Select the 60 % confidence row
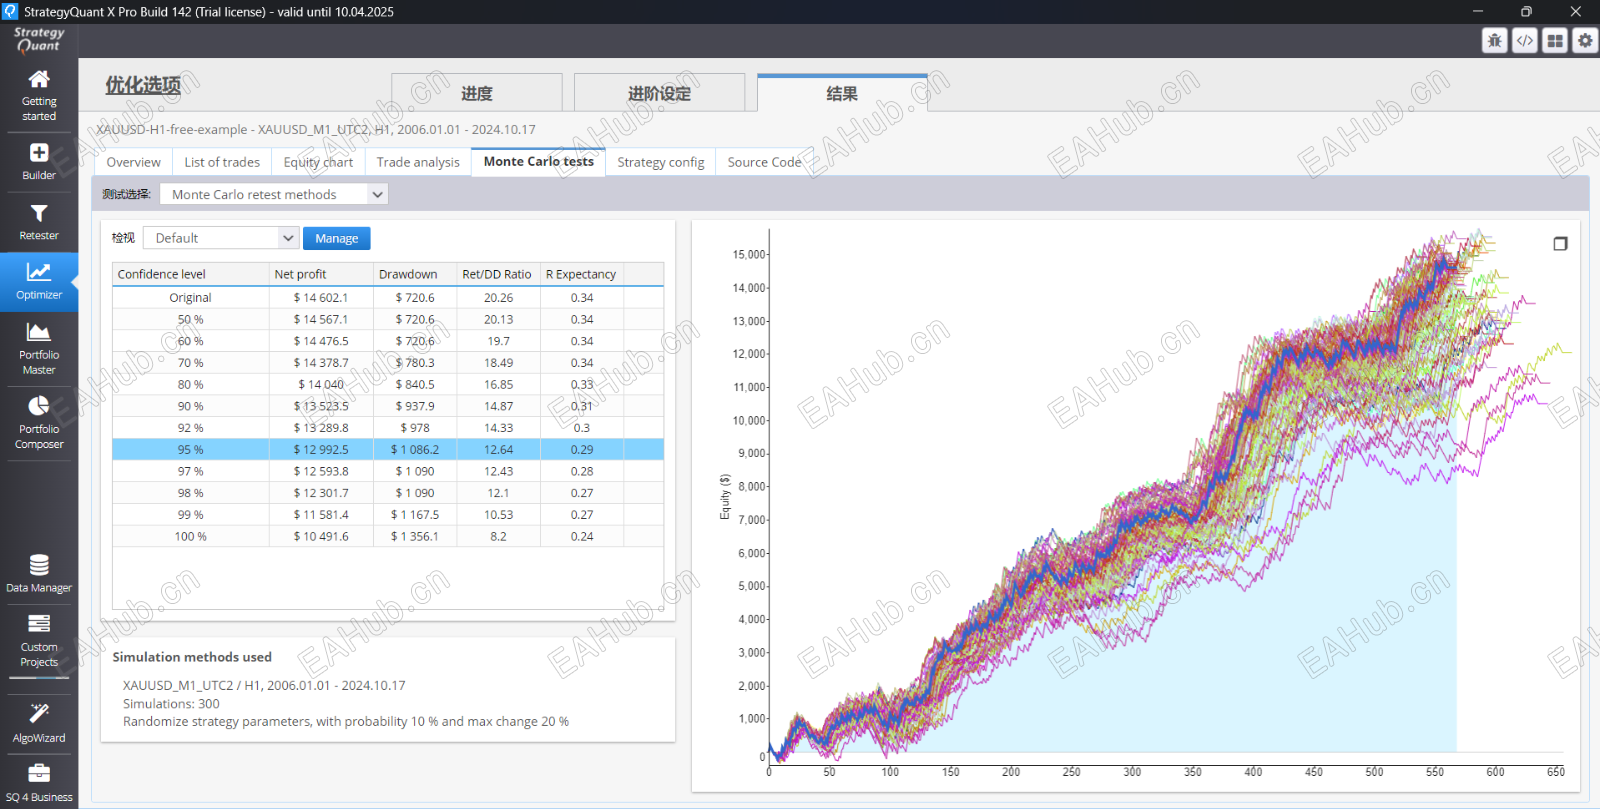 point(388,341)
